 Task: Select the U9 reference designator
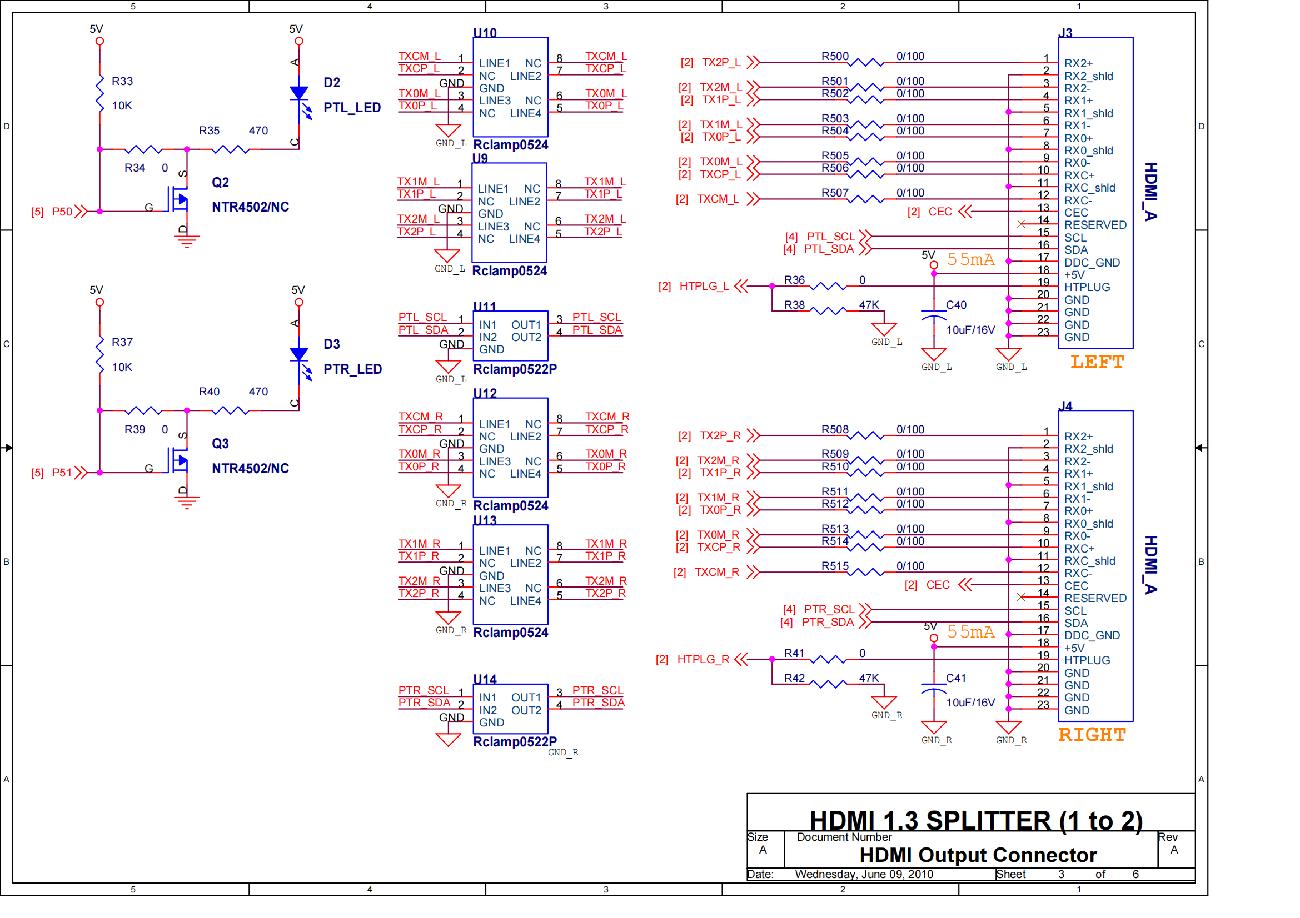[x=481, y=158]
